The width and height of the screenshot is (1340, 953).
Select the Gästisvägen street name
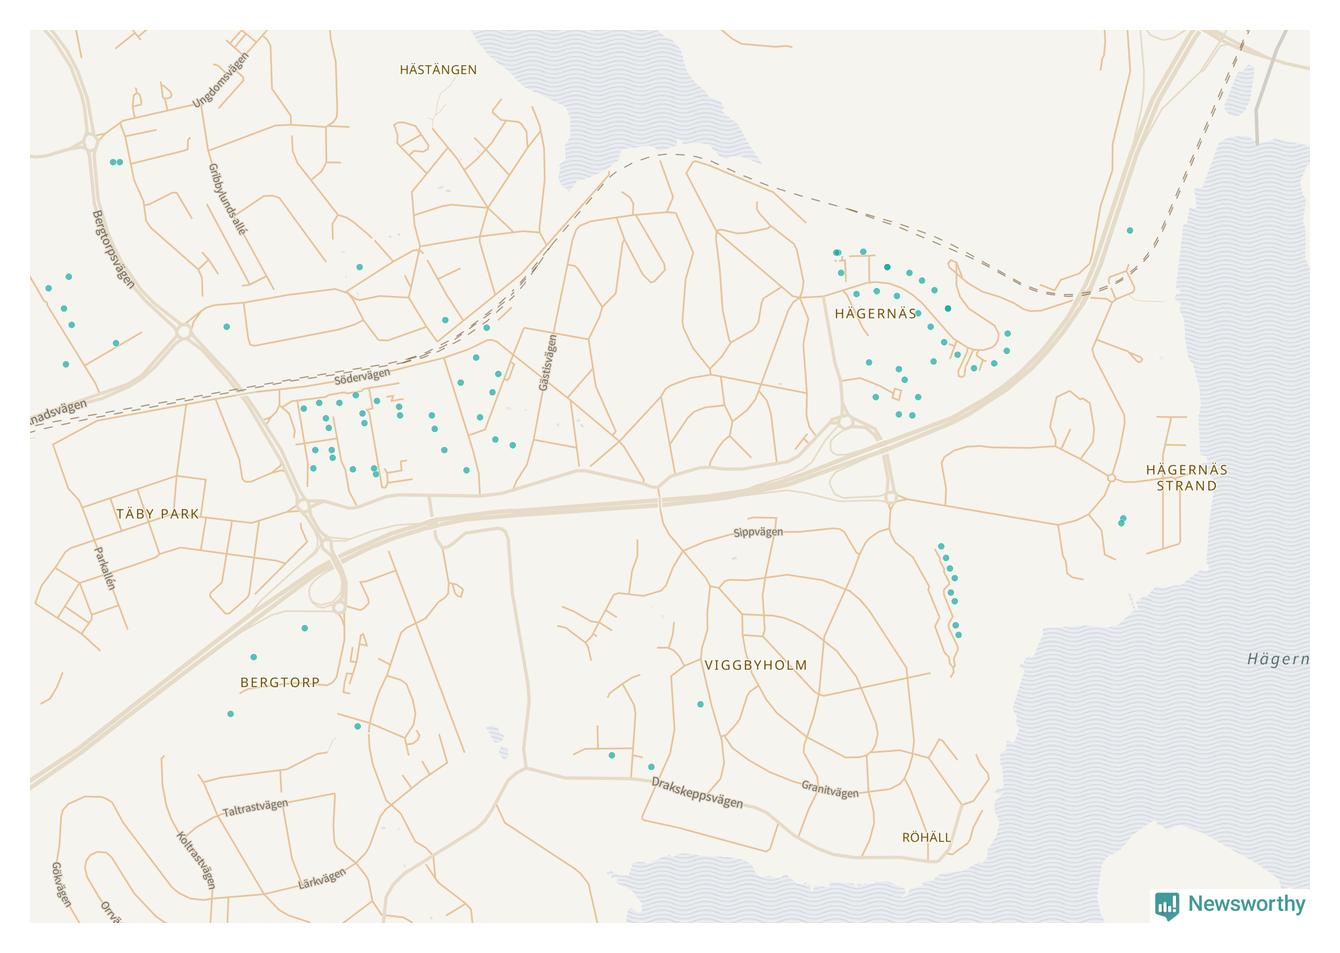(x=547, y=362)
